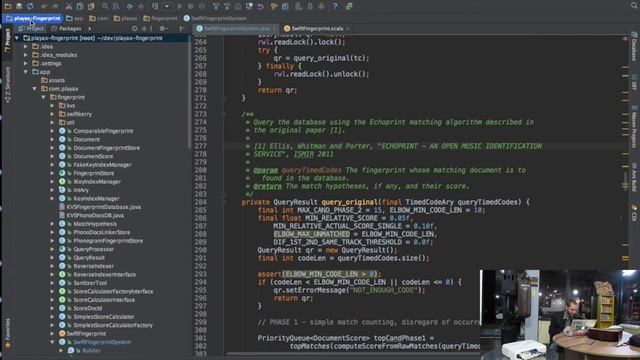Expand the kvs package
This screenshot has height=360, width=640.
[52, 106]
